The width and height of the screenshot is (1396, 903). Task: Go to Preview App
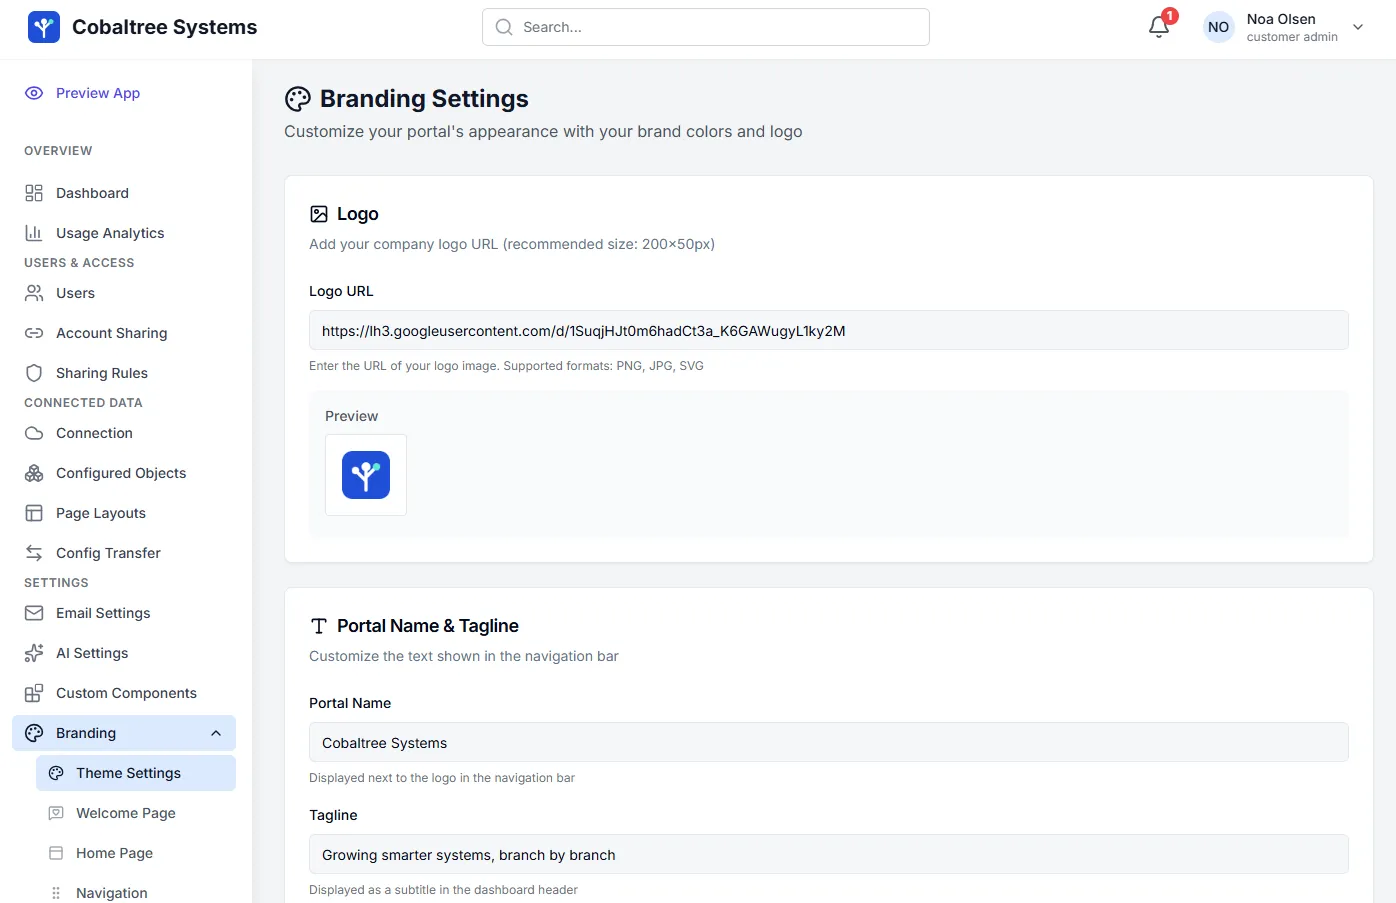[124, 93]
